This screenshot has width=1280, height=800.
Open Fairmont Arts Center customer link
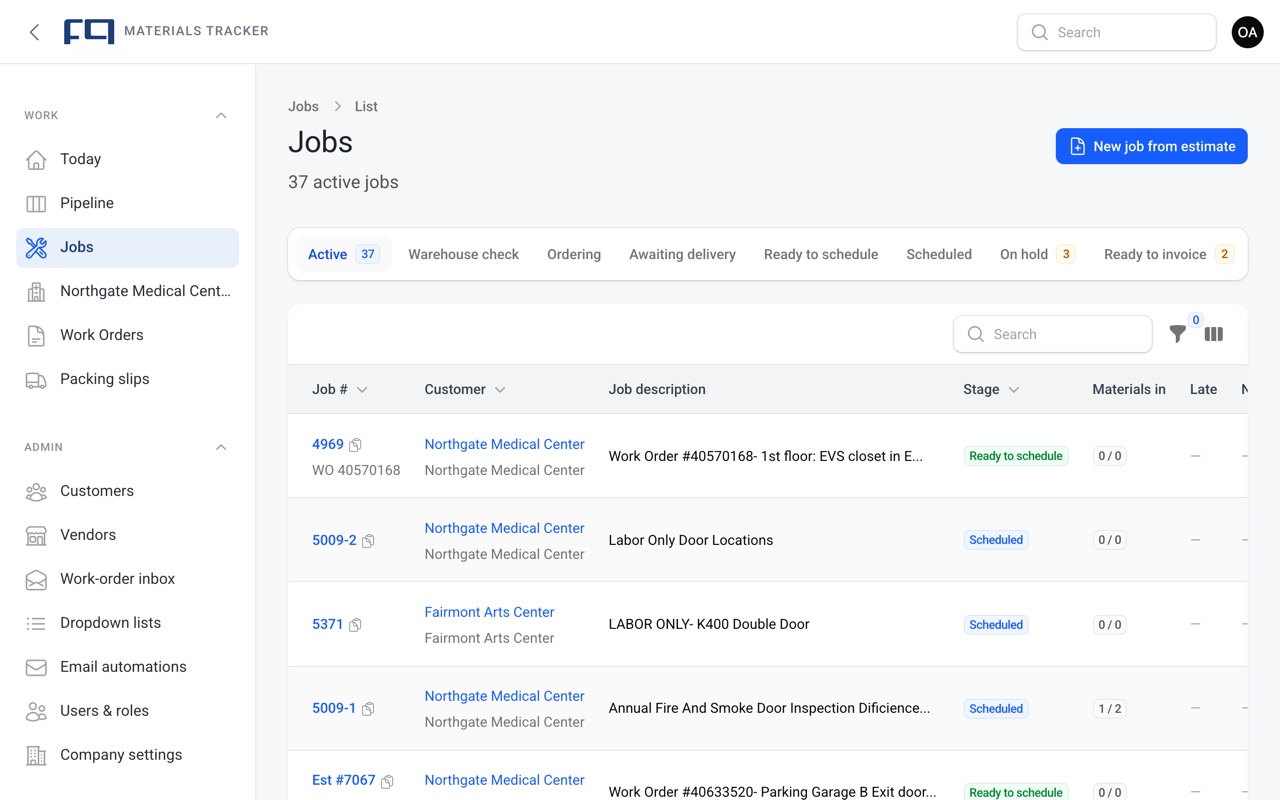click(489, 612)
